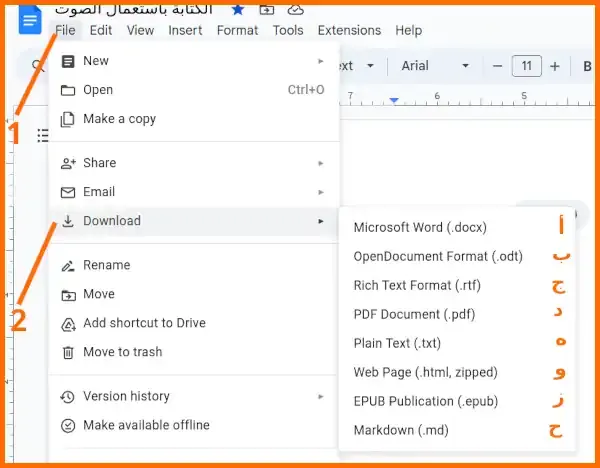Select Move in the File menu
600x468 pixels.
194,294
